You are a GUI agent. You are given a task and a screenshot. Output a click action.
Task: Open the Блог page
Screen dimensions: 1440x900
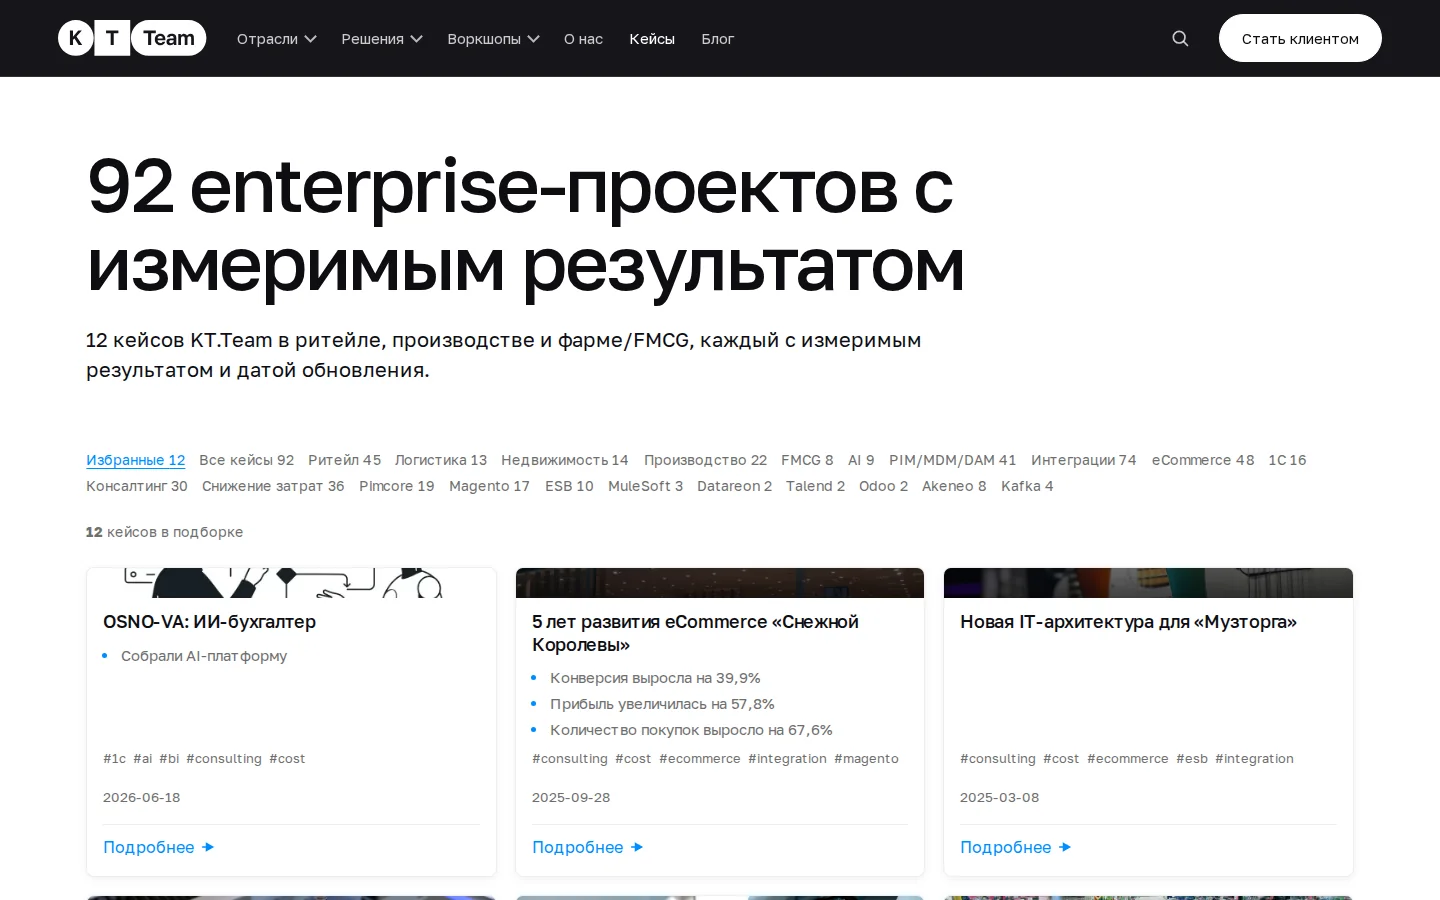click(x=717, y=39)
